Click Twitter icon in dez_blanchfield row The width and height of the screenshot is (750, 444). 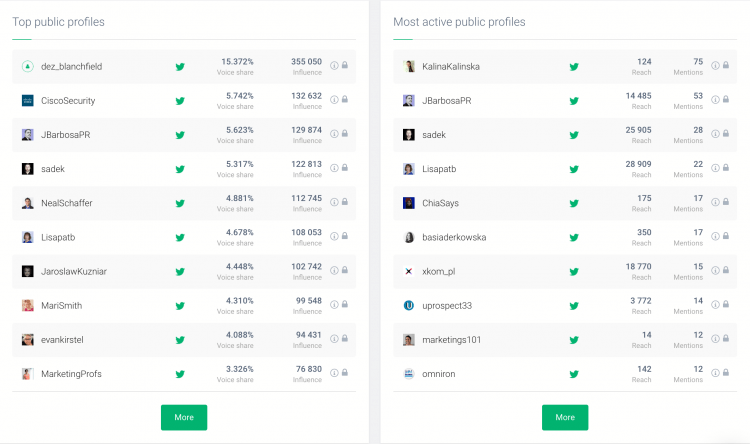click(x=180, y=67)
